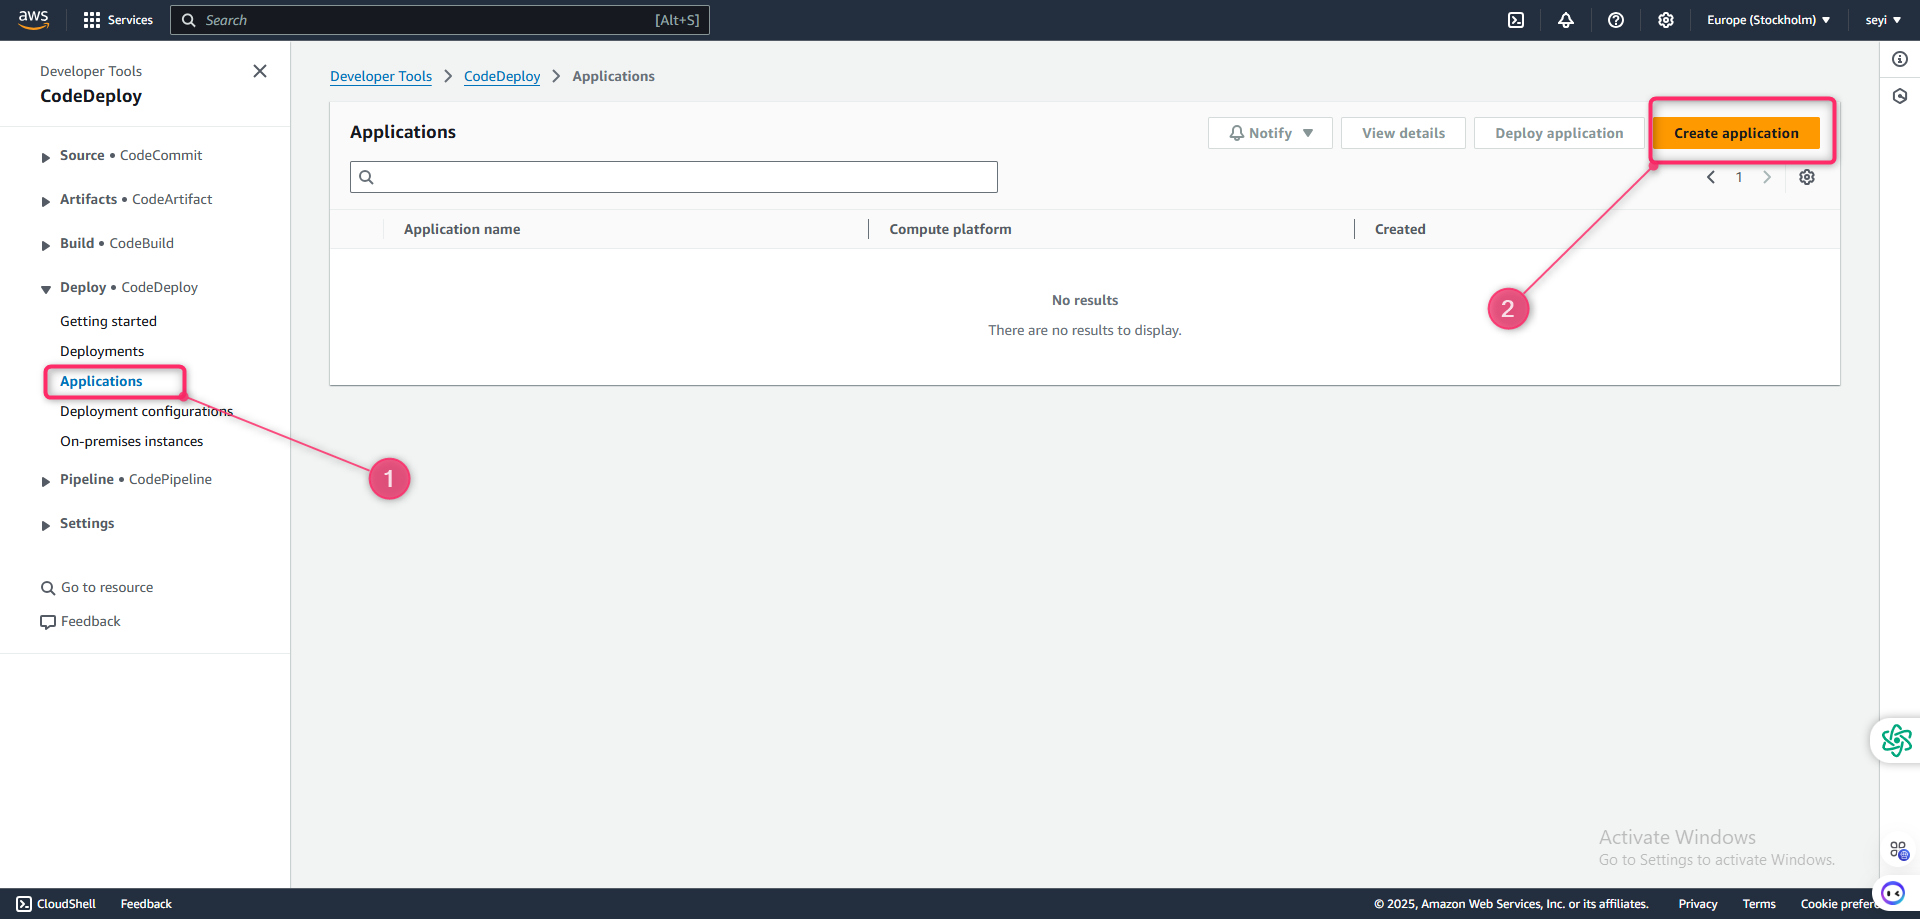Open table preferences gear icon
The image size is (1920, 919).
click(1807, 177)
